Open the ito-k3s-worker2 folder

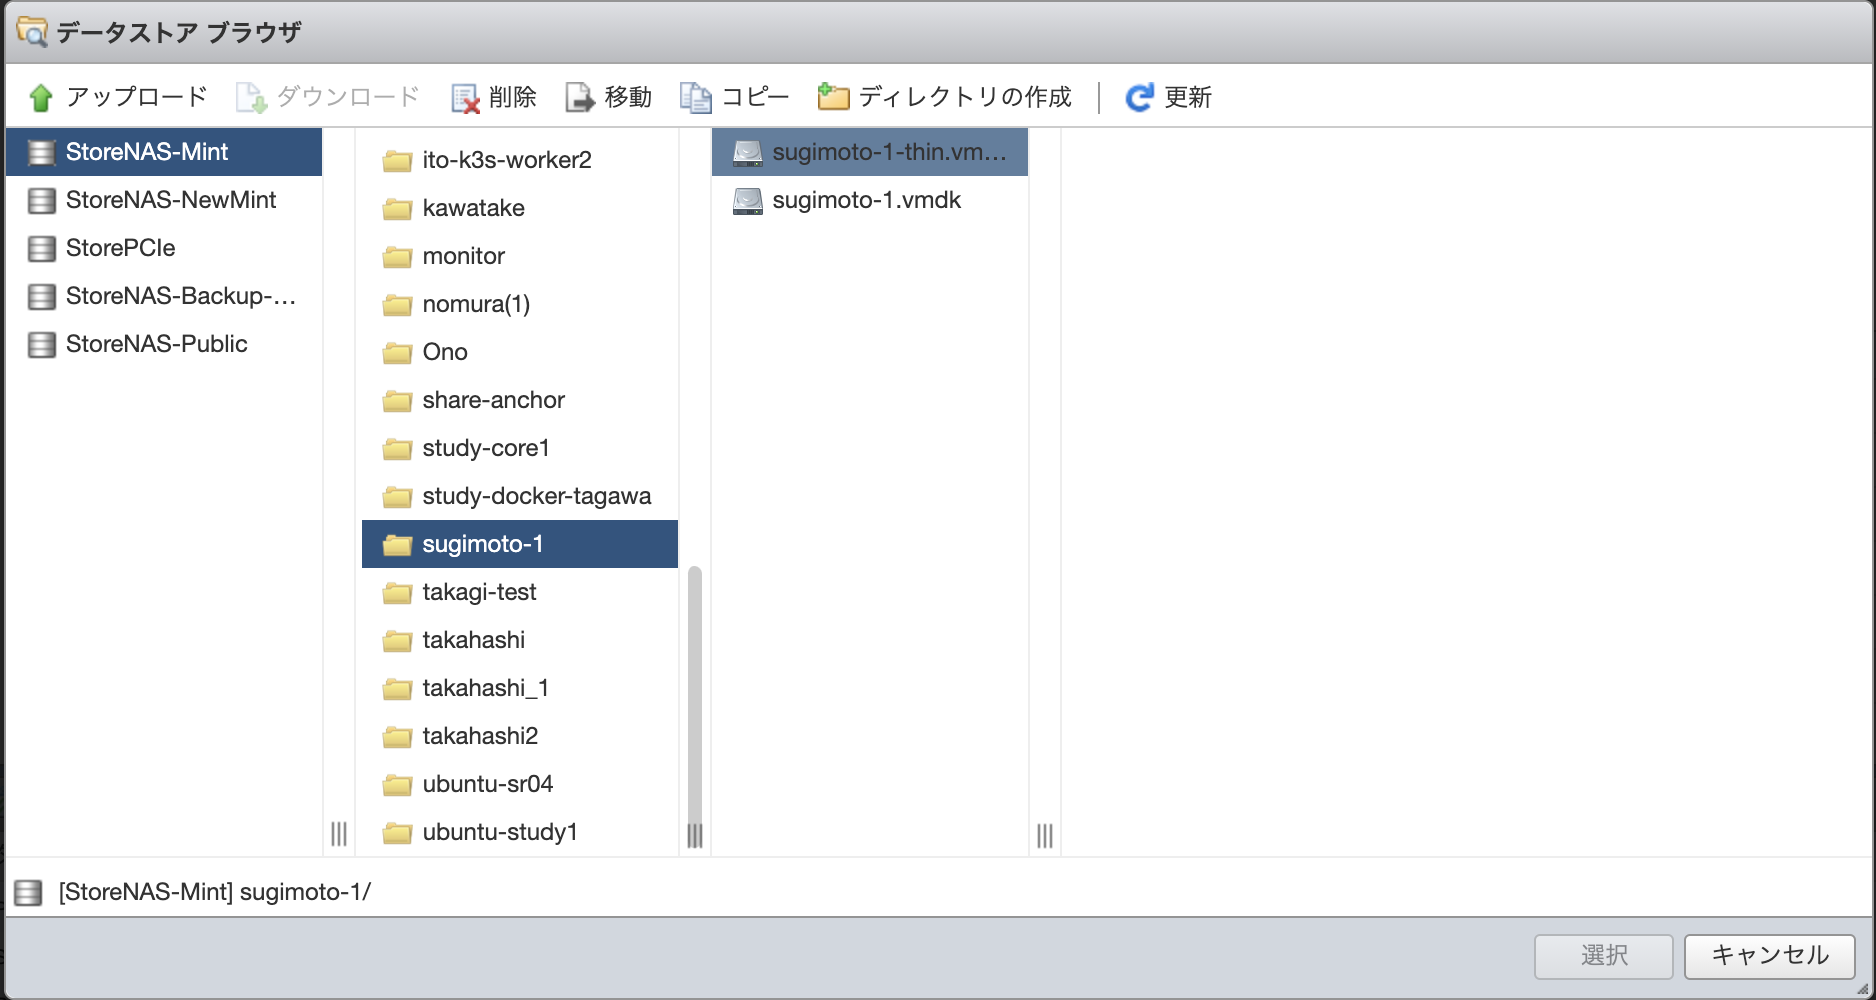506,160
